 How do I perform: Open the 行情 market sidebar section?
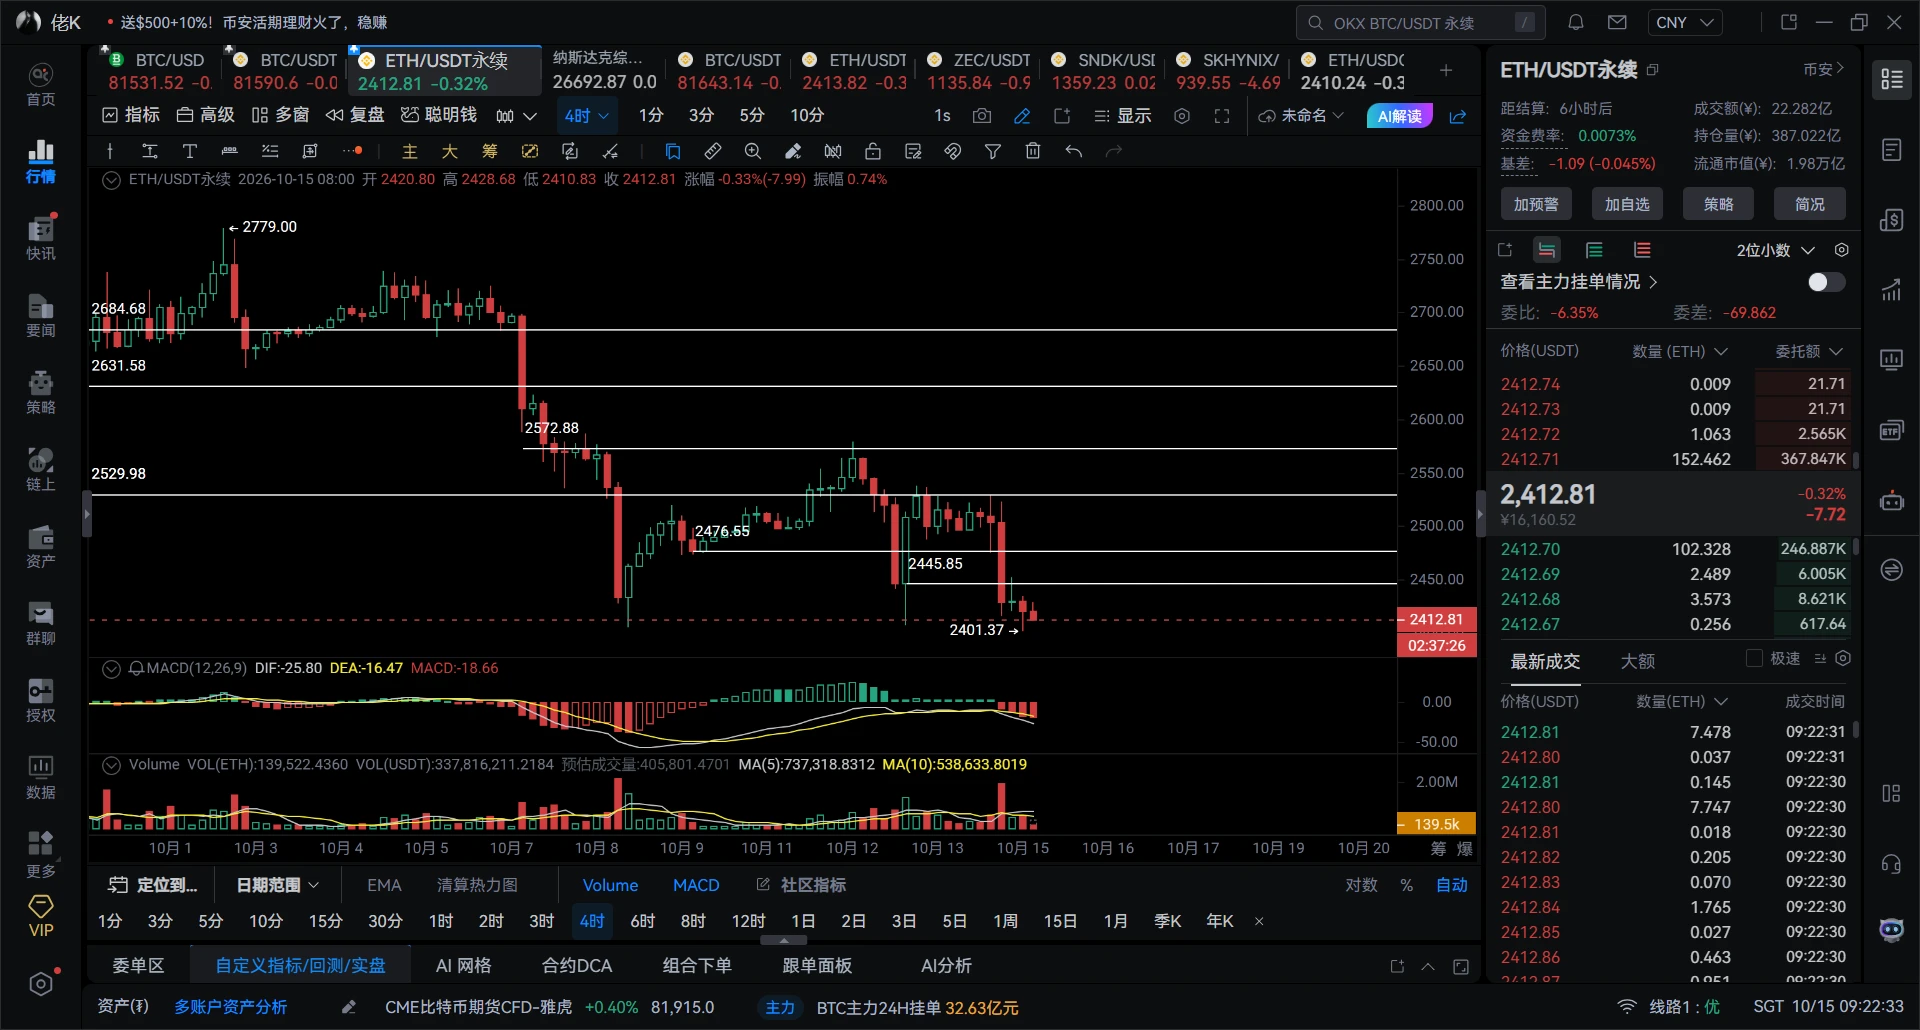pyautogui.click(x=40, y=161)
